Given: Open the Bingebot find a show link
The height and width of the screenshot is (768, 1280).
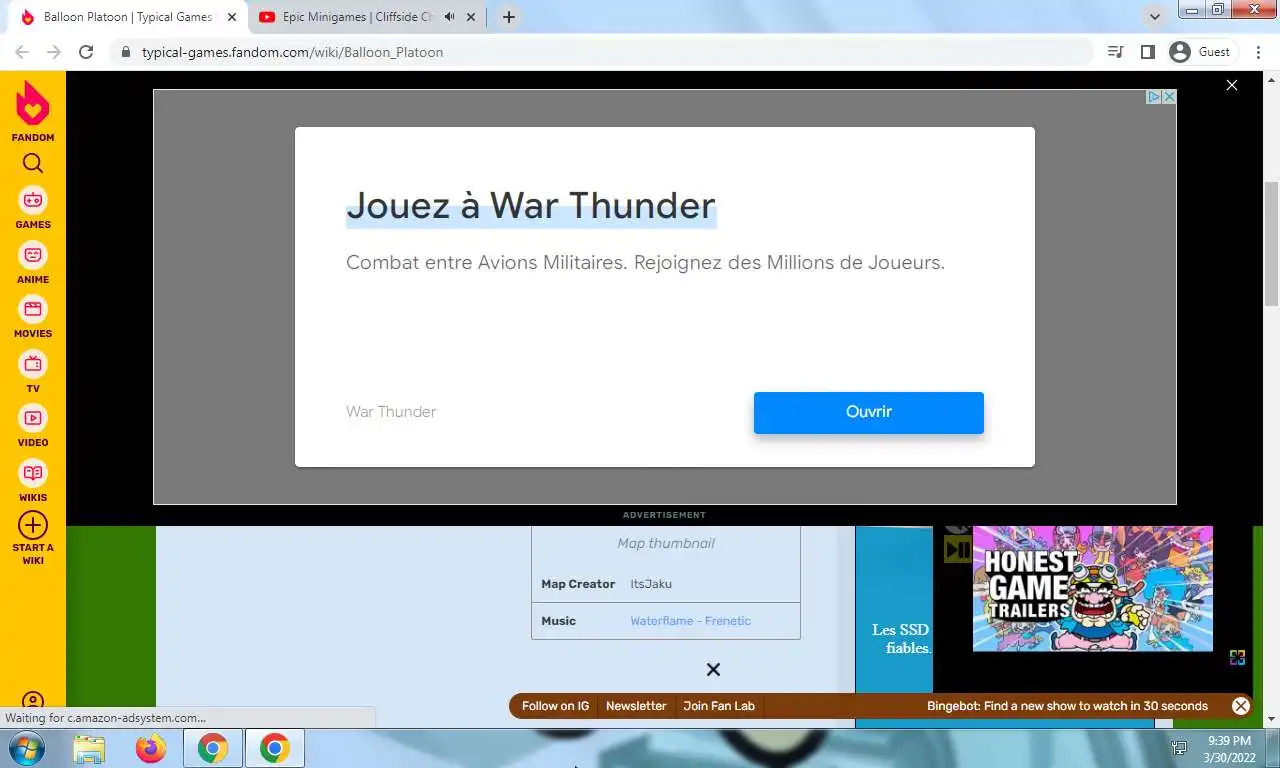Looking at the screenshot, I should pos(1067,706).
